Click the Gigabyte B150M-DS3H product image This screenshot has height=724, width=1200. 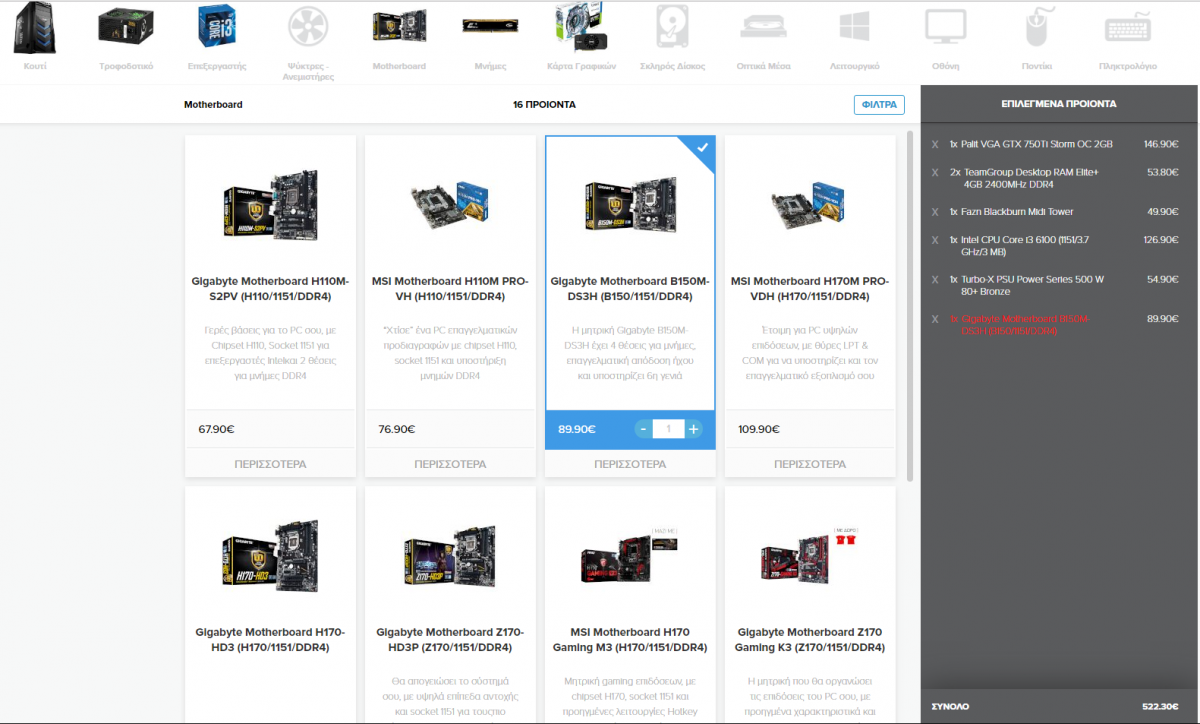[x=630, y=207]
